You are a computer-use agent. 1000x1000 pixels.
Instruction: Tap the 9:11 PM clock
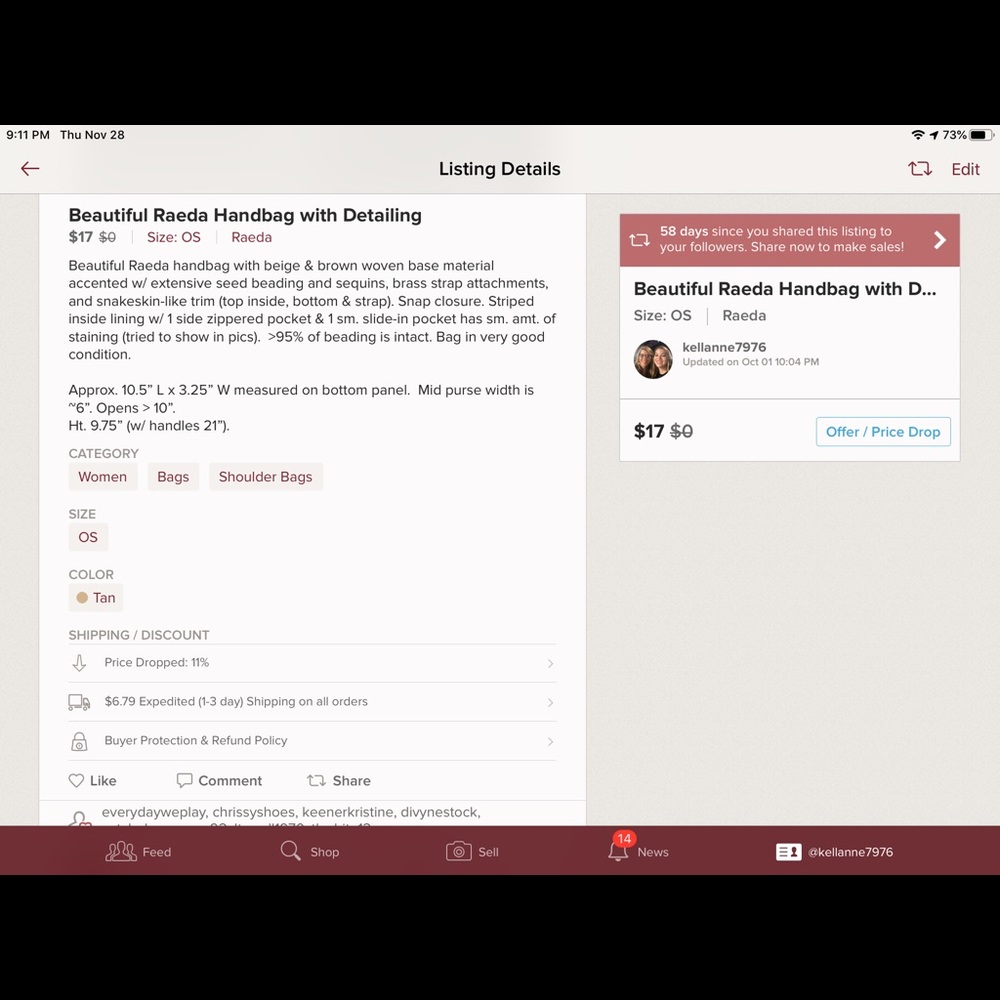(x=28, y=135)
